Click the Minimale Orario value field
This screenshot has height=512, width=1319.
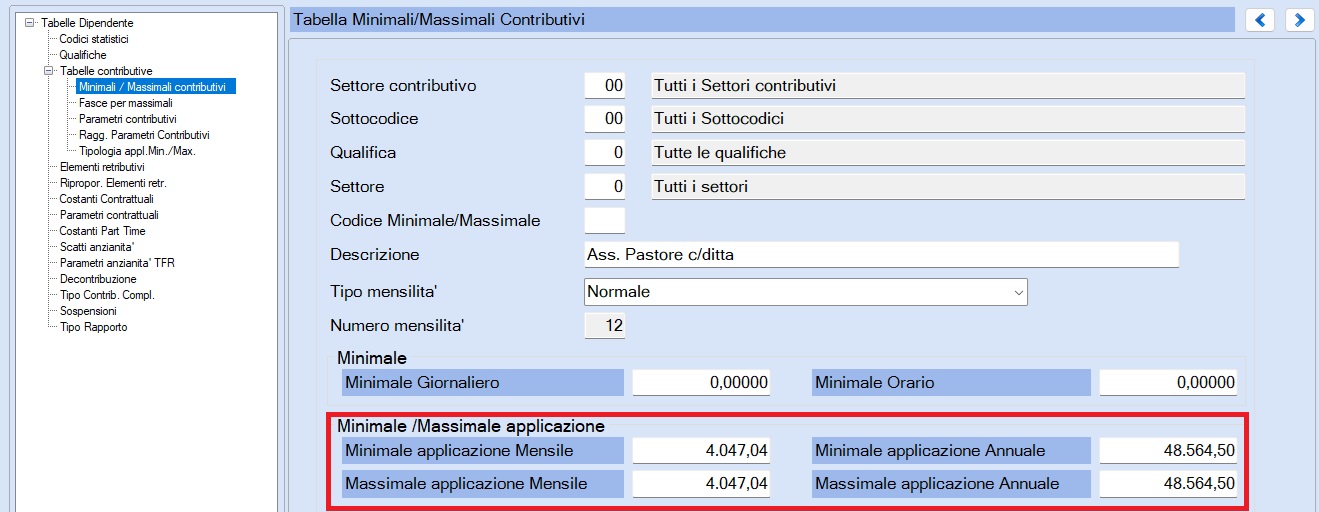click(1168, 382)
